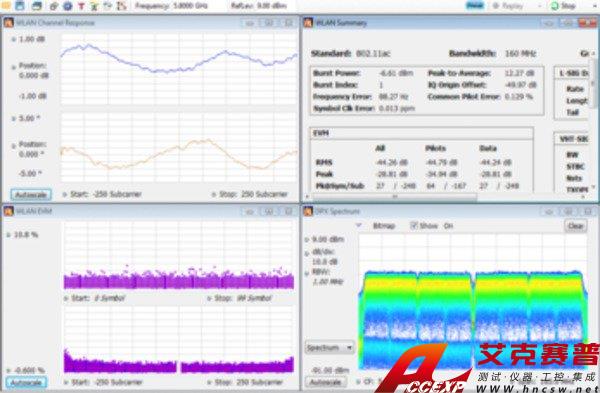This screenshot has width=600, height=393.
Task: Click the Clear button in DPX Spectrum
Action: coord(575,226)
